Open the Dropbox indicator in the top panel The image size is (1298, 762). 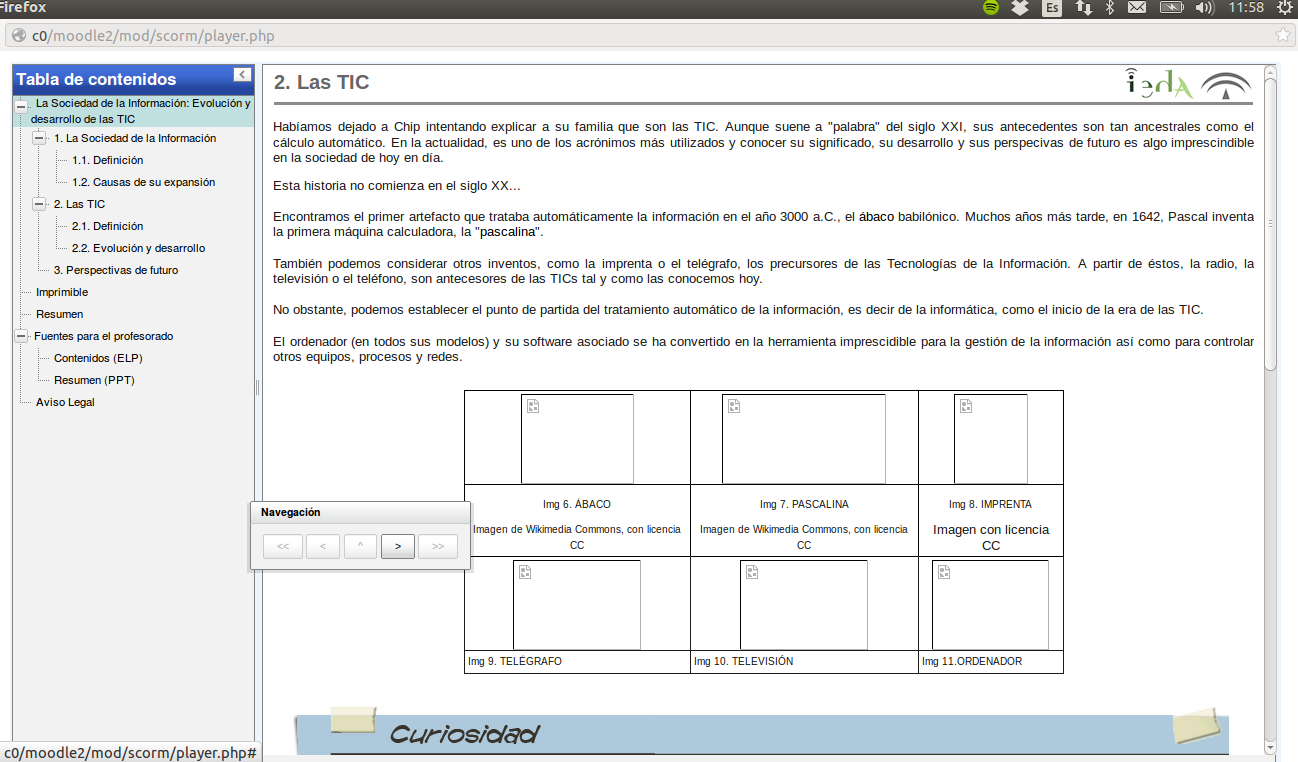(1020, 8)
